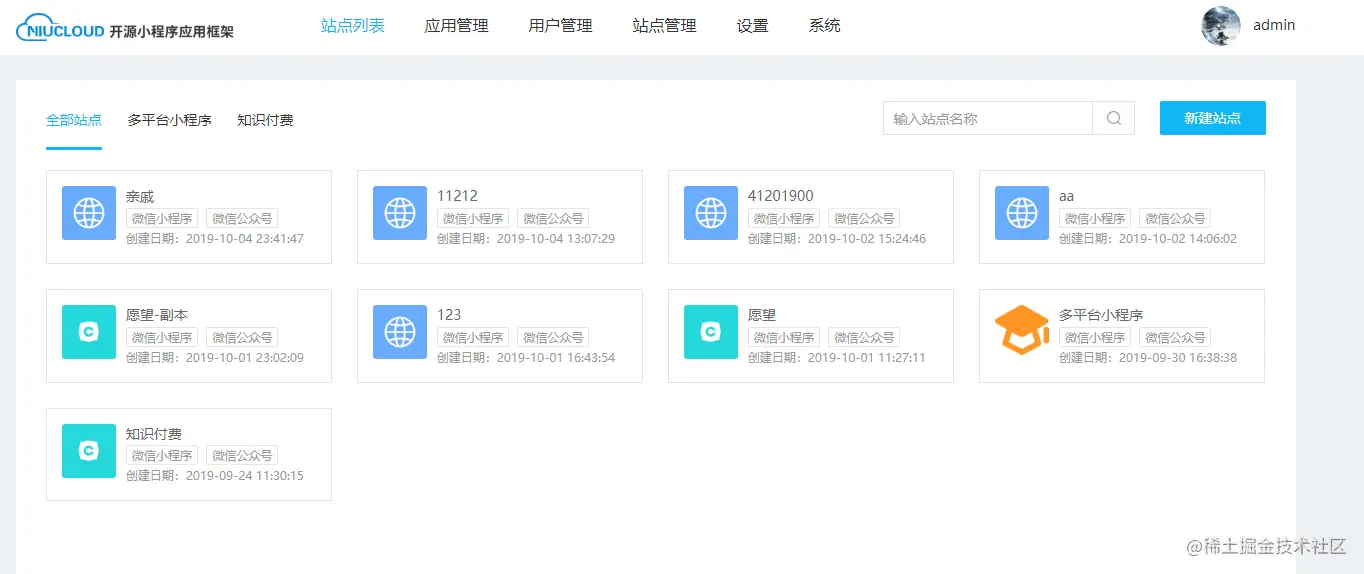
Task: Click globe icon of 123 site
Action: point(400,332)
